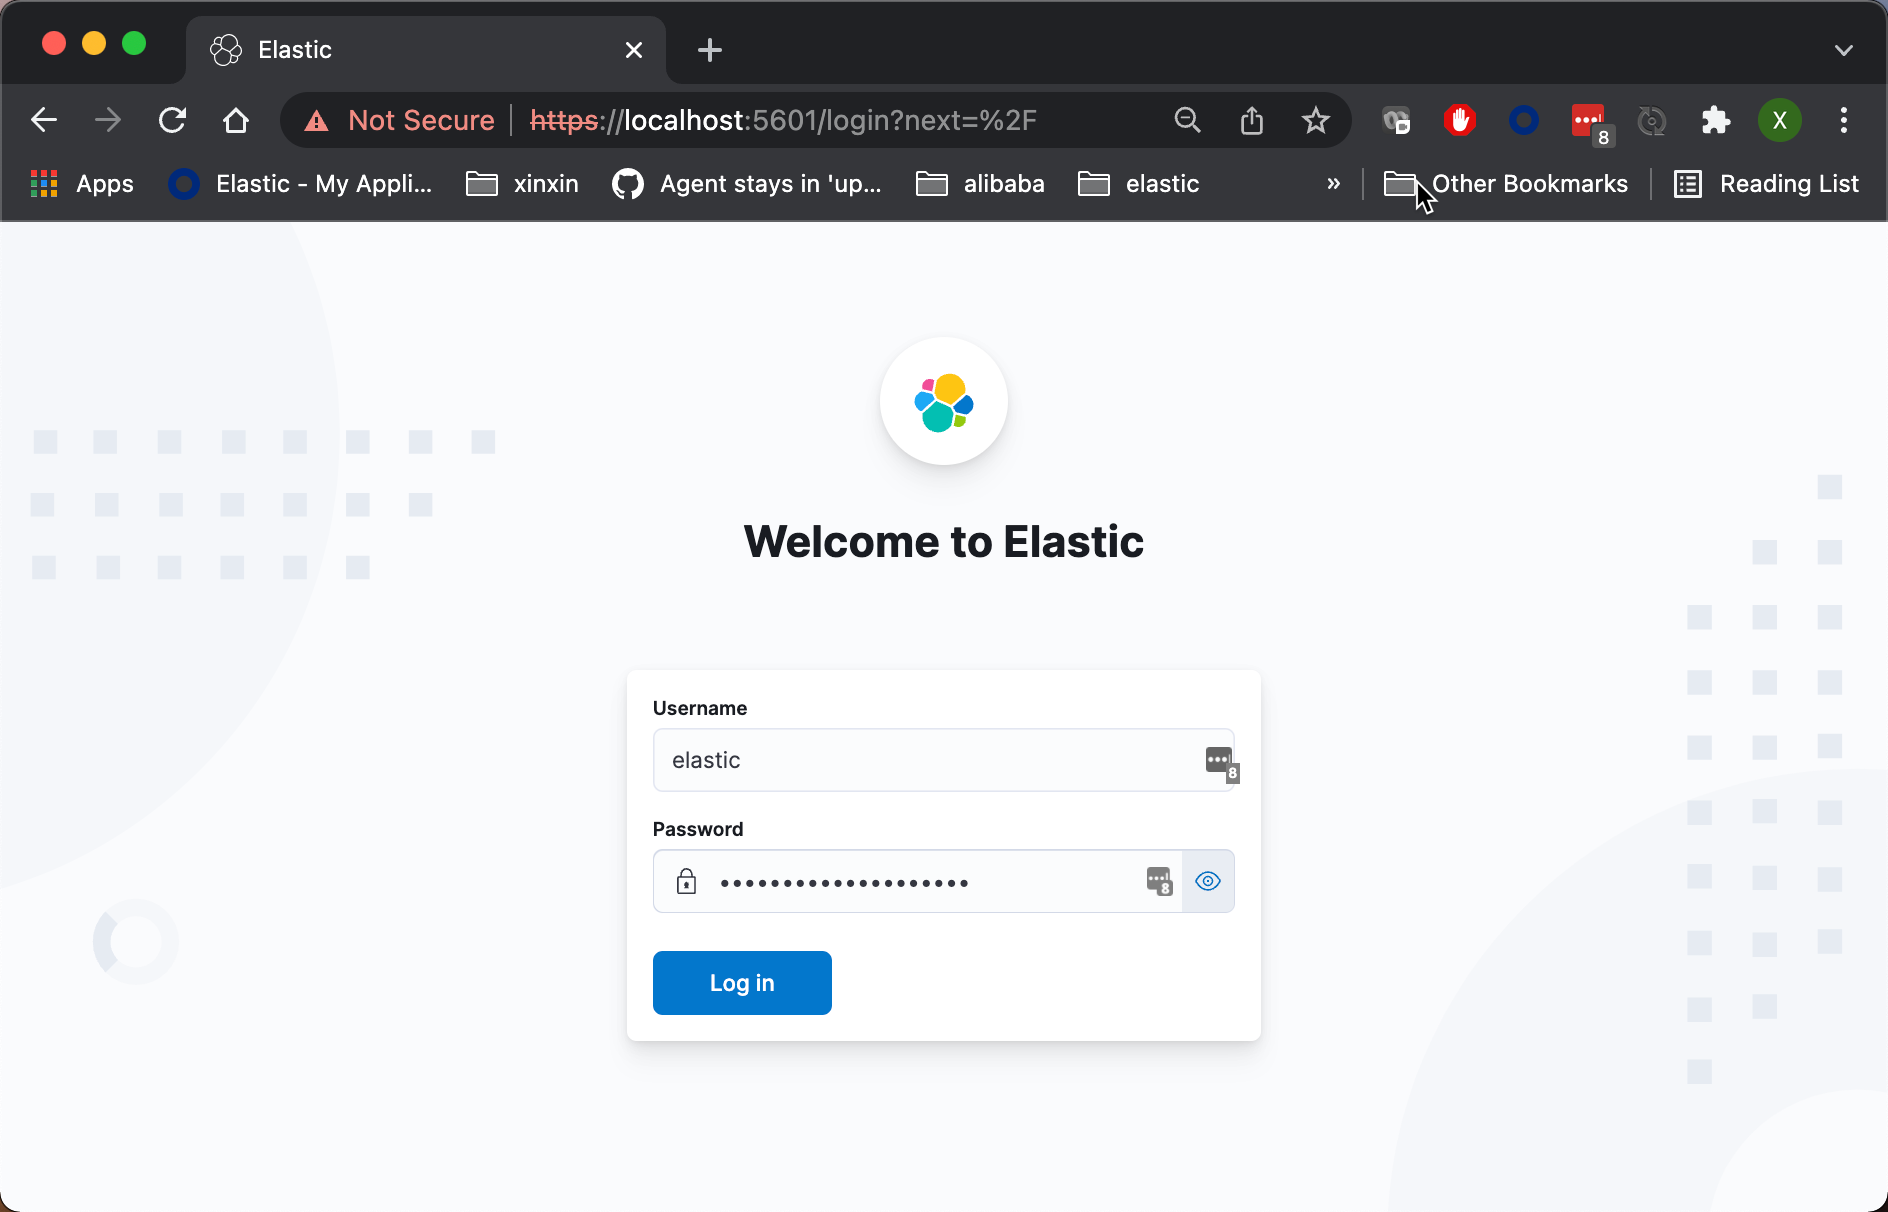This screenshot has width=1888, height=1212.
Task: Open a new tab with plus button
Action: pos(710,50)
